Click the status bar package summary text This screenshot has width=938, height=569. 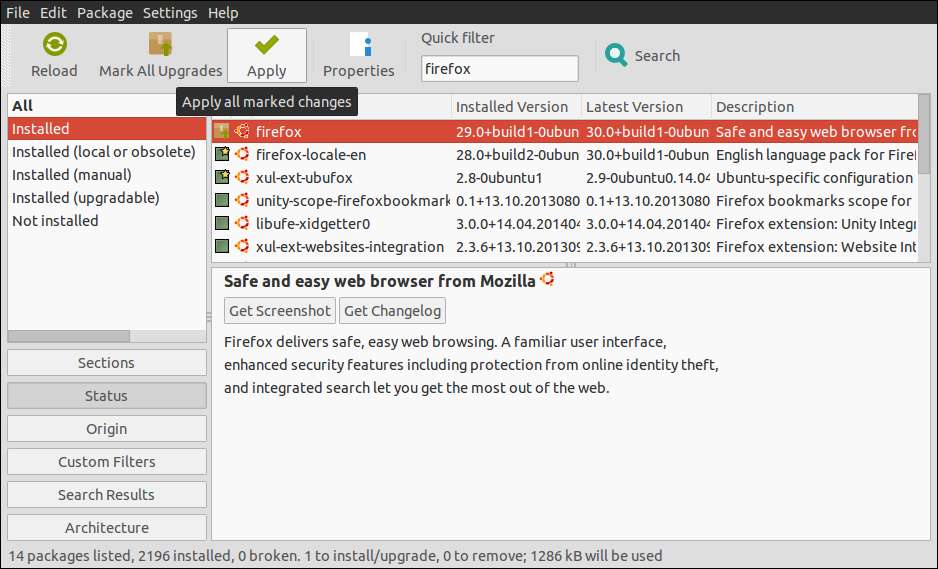coord(335,556)
